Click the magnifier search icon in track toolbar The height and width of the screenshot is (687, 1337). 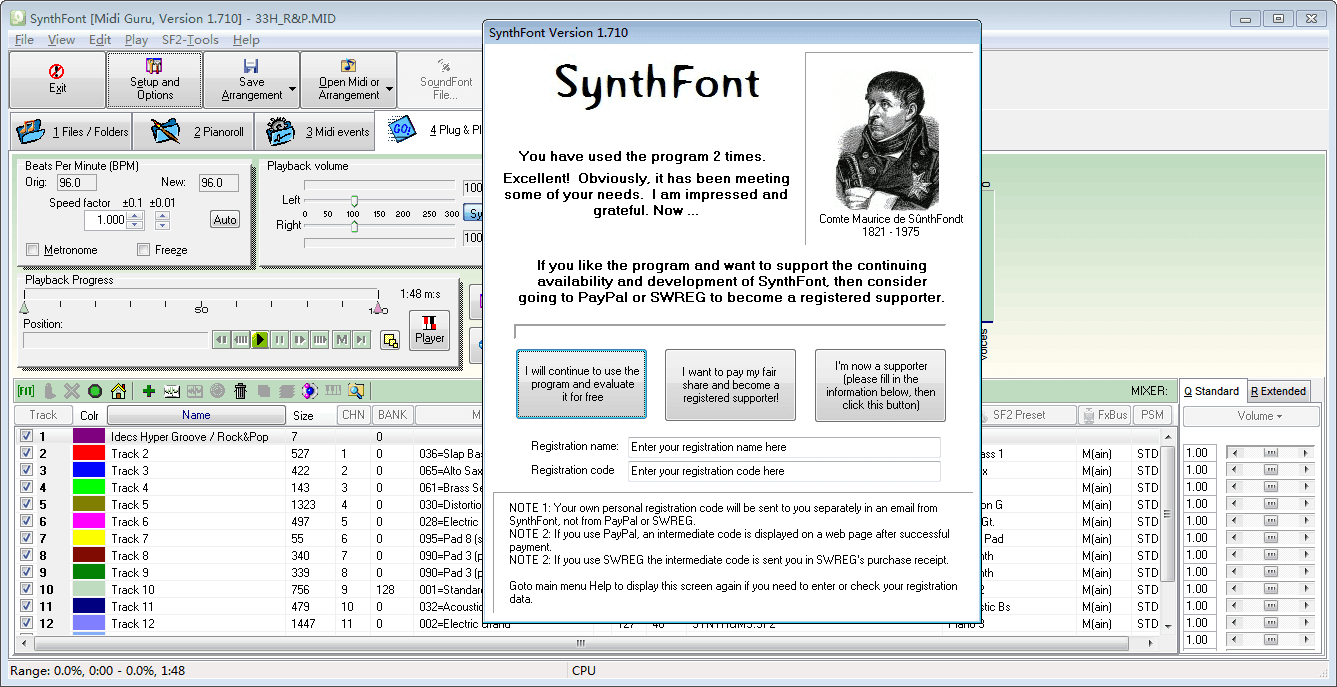tap(355, 390)
